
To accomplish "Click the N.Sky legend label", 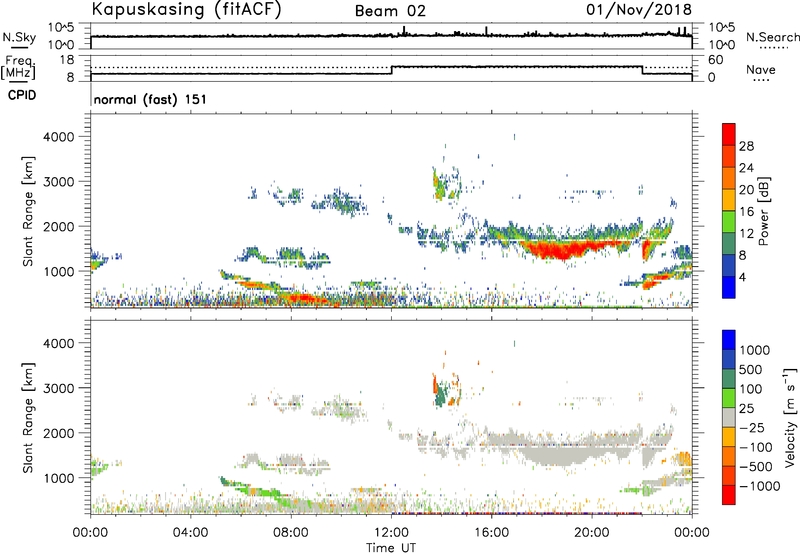I will 19,37.
